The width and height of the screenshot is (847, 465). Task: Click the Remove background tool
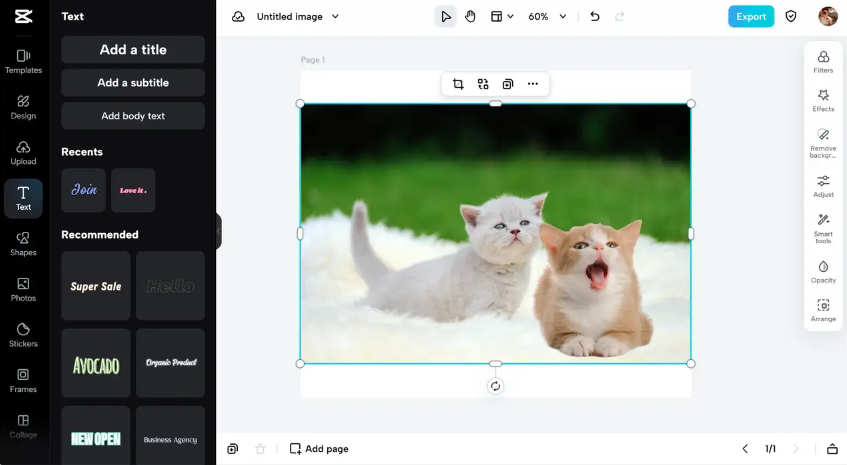pos(823,141)
